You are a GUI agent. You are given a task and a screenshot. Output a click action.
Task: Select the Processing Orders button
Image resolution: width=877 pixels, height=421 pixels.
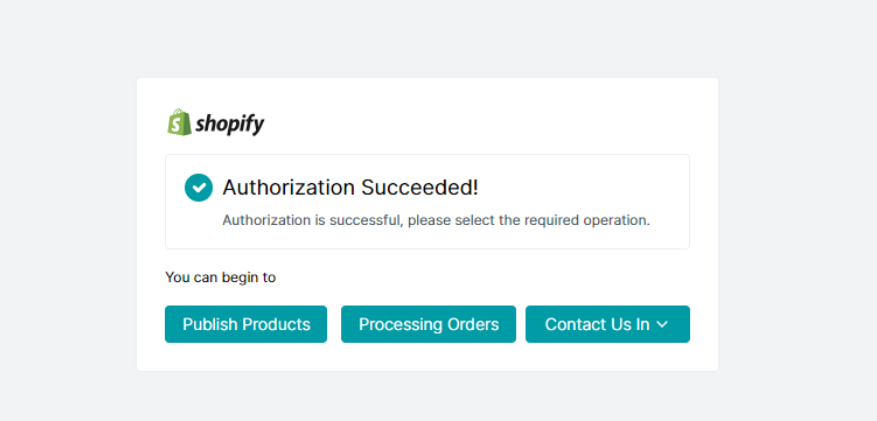pyautogui.click(x=428, y=324)
